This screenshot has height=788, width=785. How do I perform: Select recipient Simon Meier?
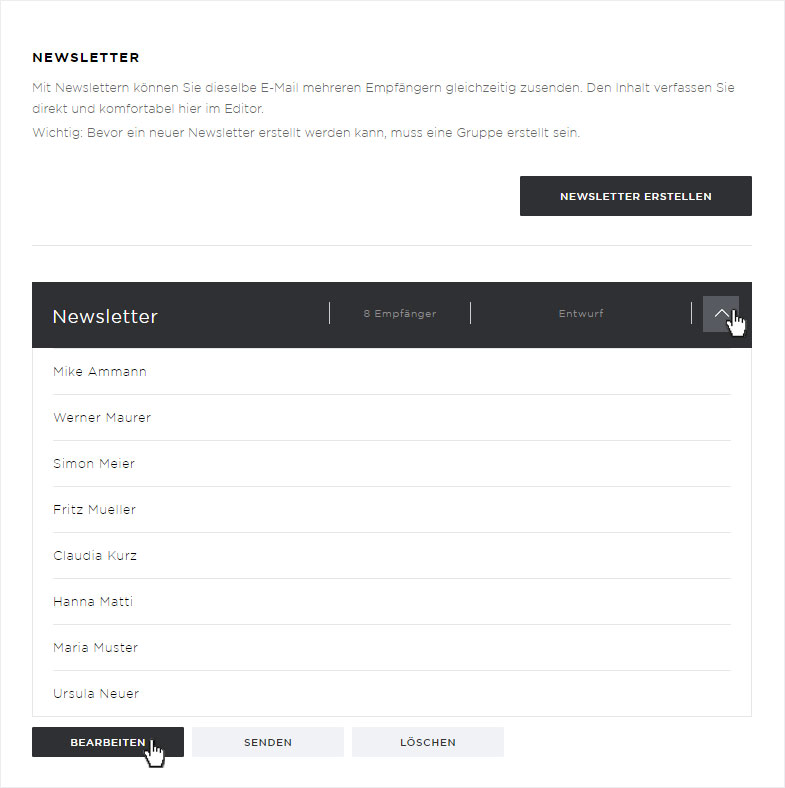(x=392, y=463)
